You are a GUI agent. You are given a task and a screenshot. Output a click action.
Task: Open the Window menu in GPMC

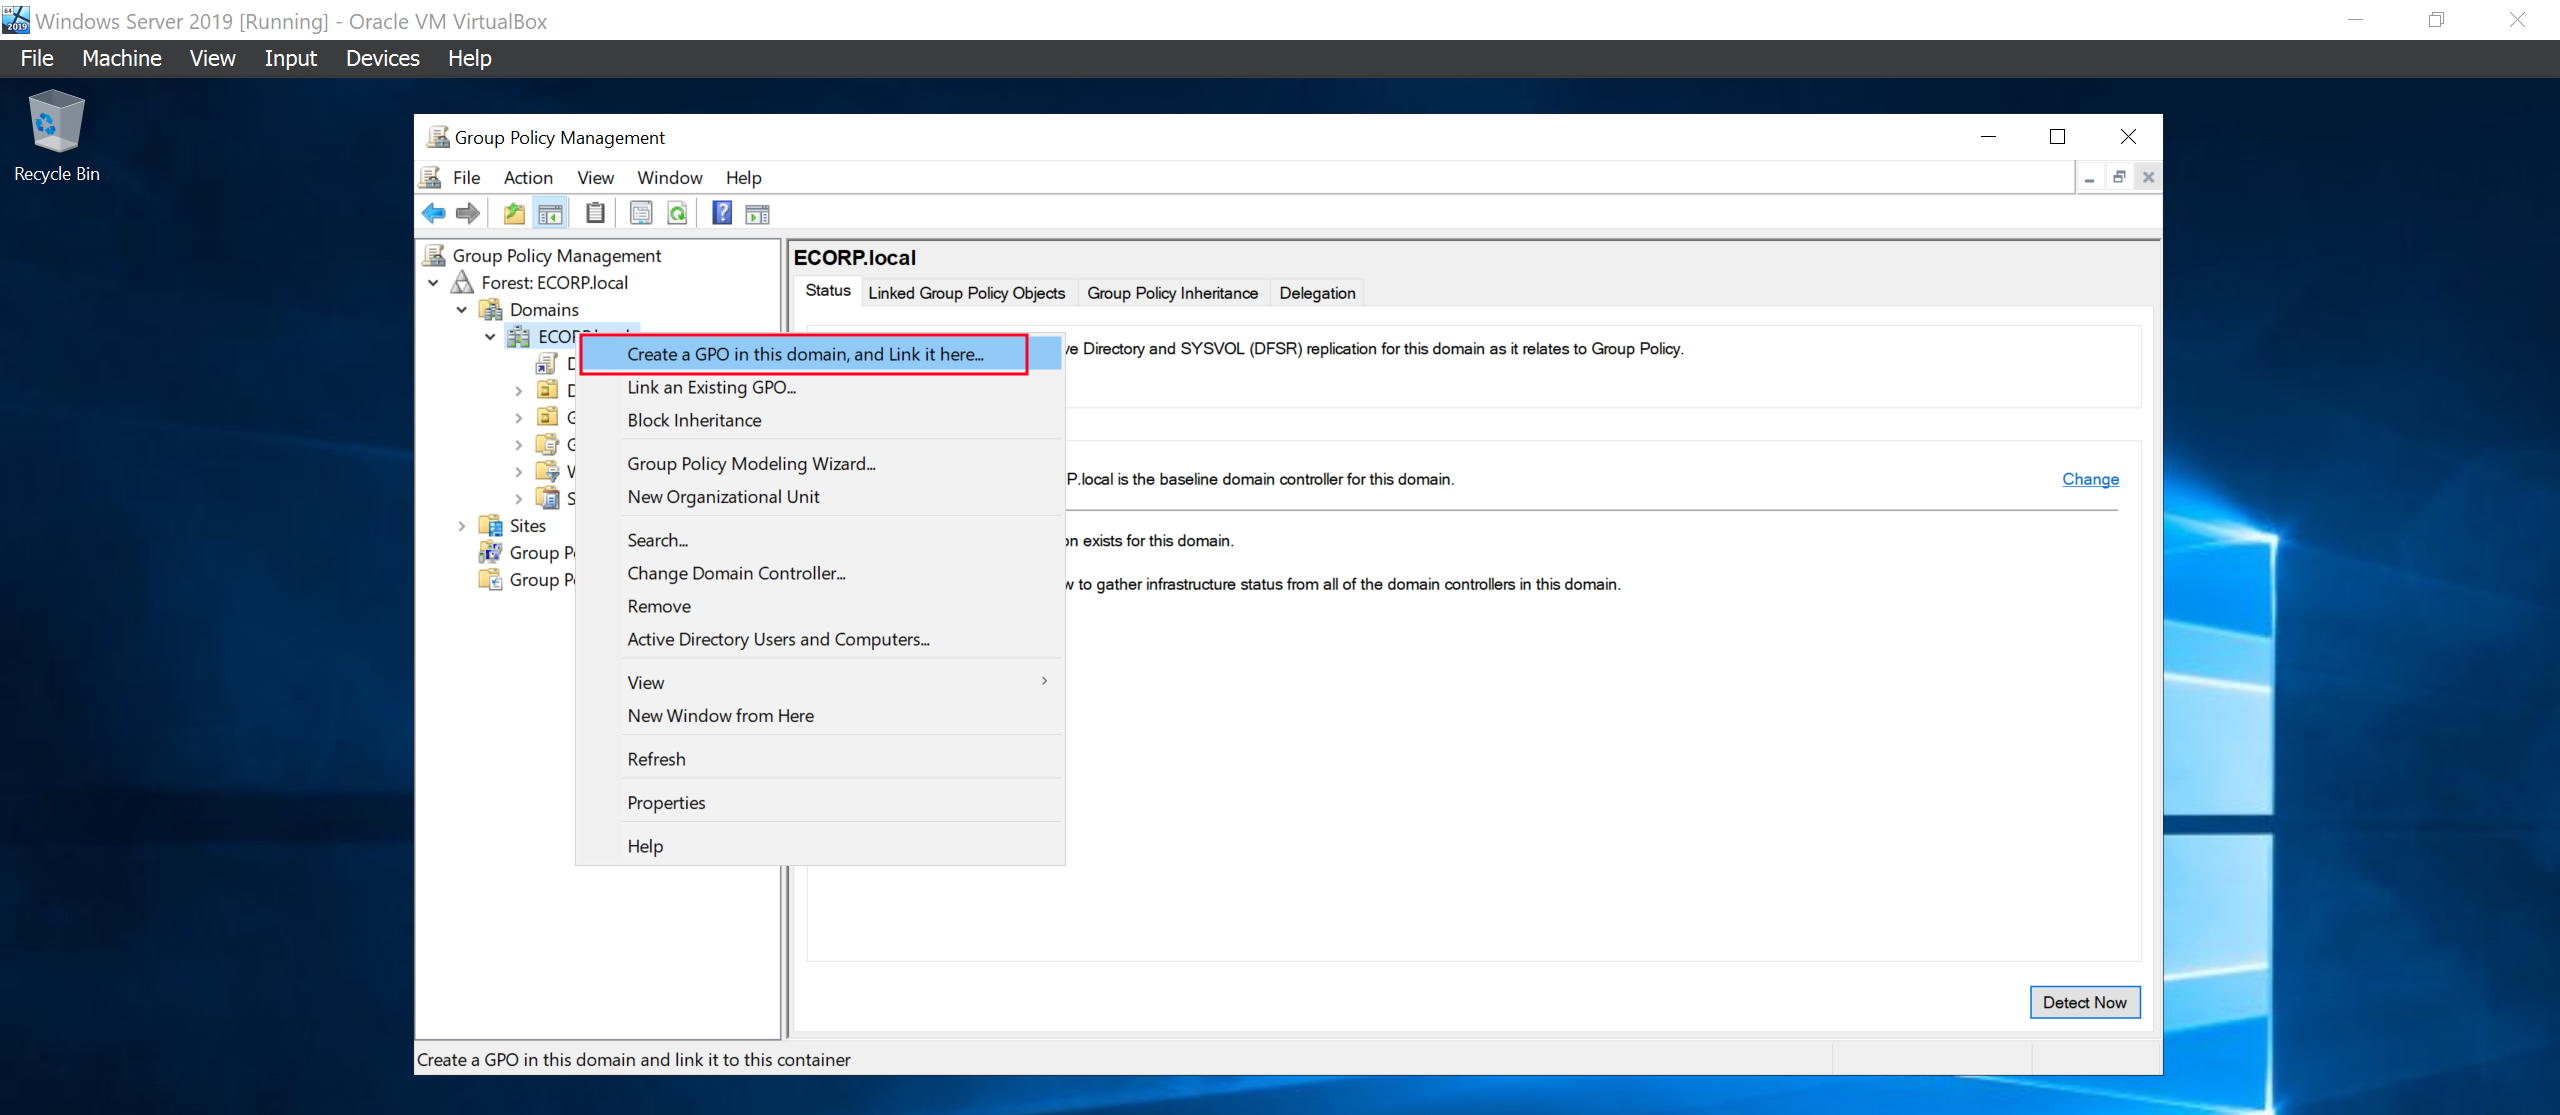point(670,177)
